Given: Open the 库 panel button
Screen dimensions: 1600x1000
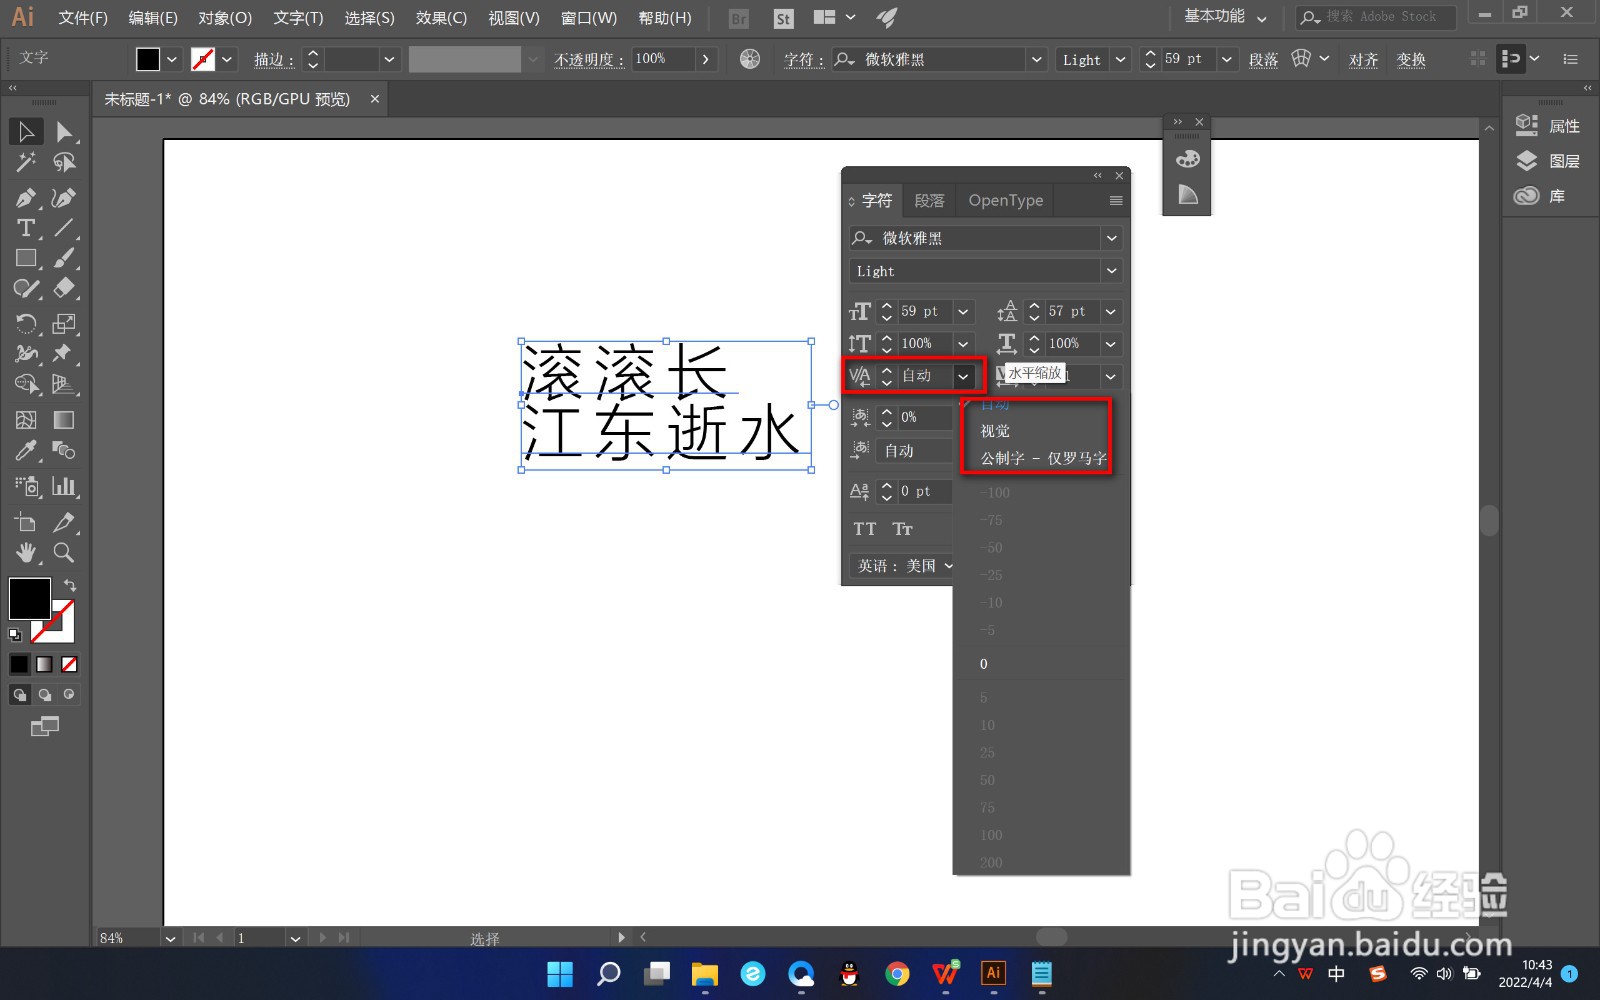Looking at the screenshot, I should [1540, 196].
